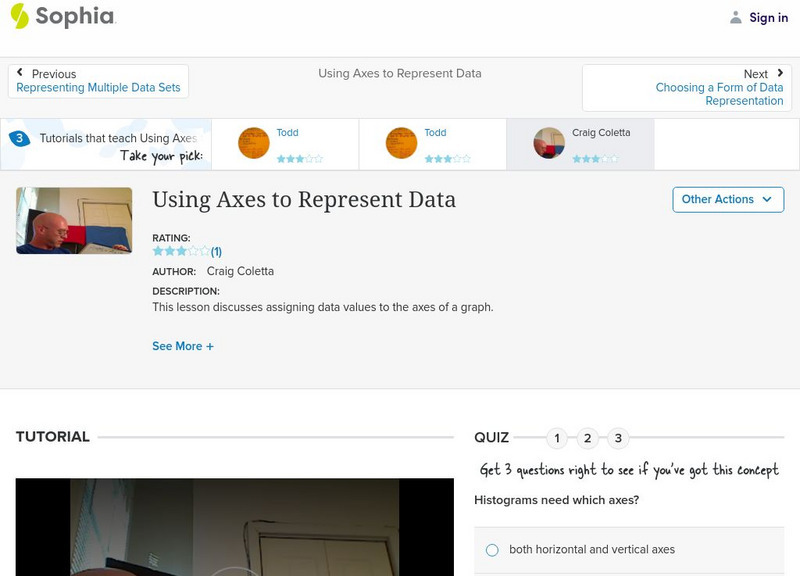Click the page title Using Axes to Represent Data heading
The height and width of the screenshot is (576, 800).
(x=304, y=199)
